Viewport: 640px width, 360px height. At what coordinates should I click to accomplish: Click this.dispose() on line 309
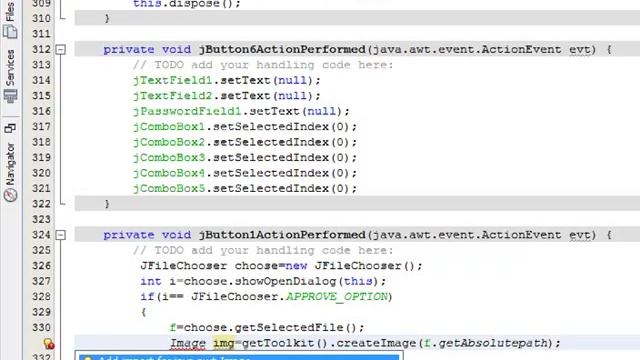click(x=187, y=4)
